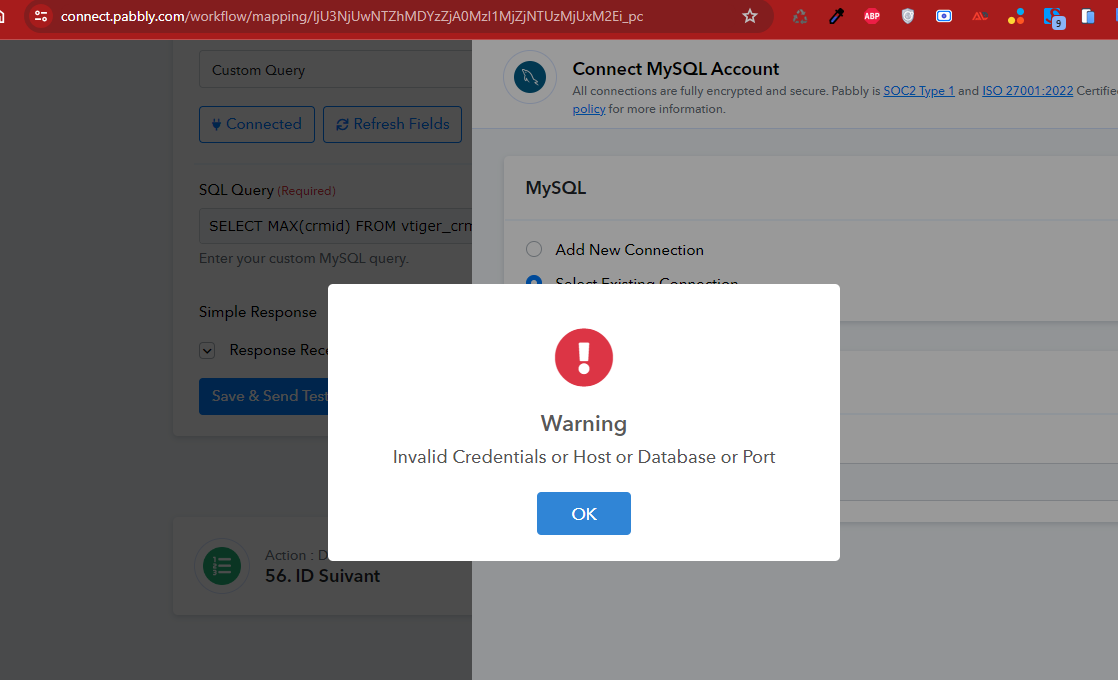Bookmark this page with the star icon

[x=749, y=16]
